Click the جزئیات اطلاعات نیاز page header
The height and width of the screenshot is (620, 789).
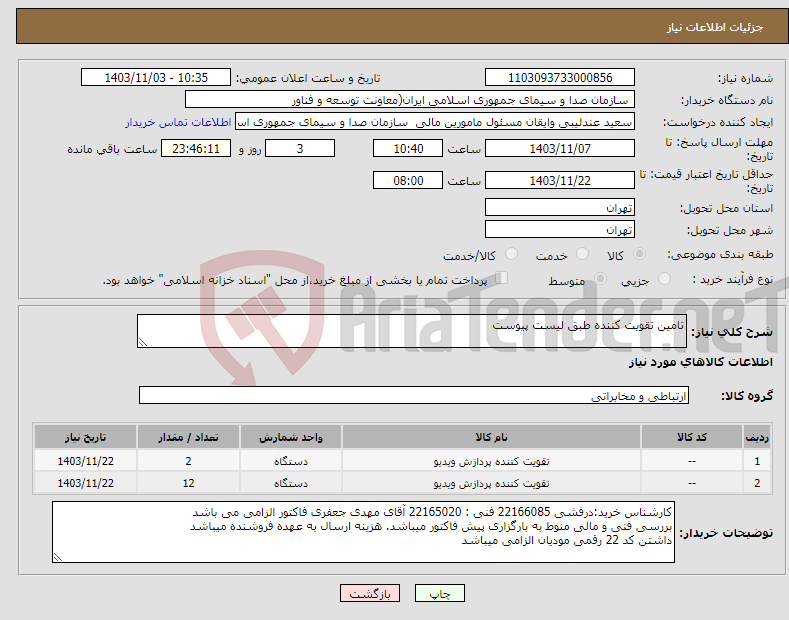[715, 27]
